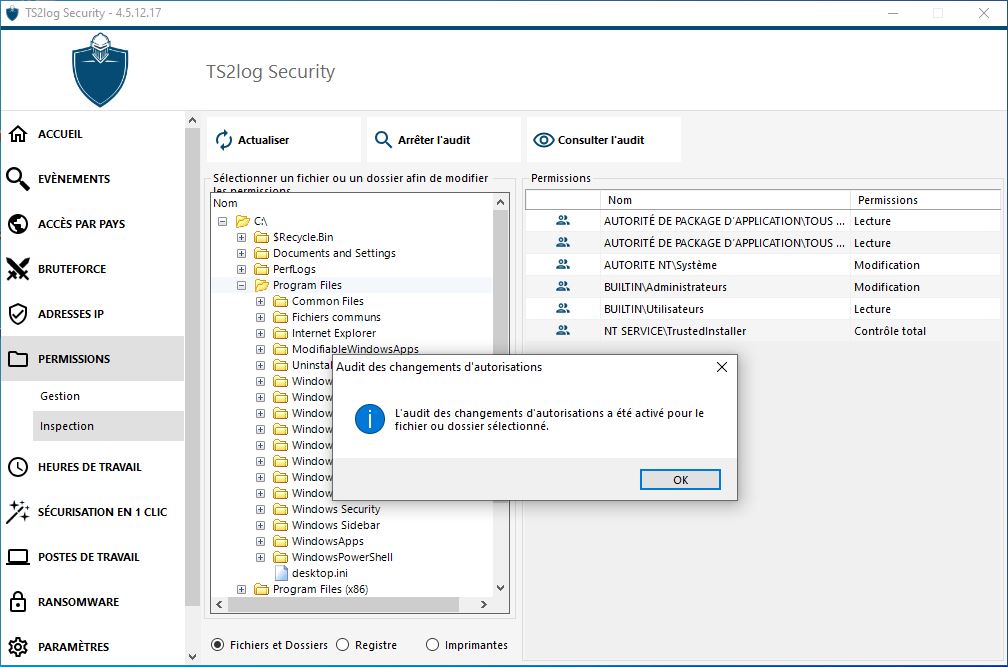Click the TS2log shield logo
Viewport: 1008px width, 667px height.
click(100, 69)
